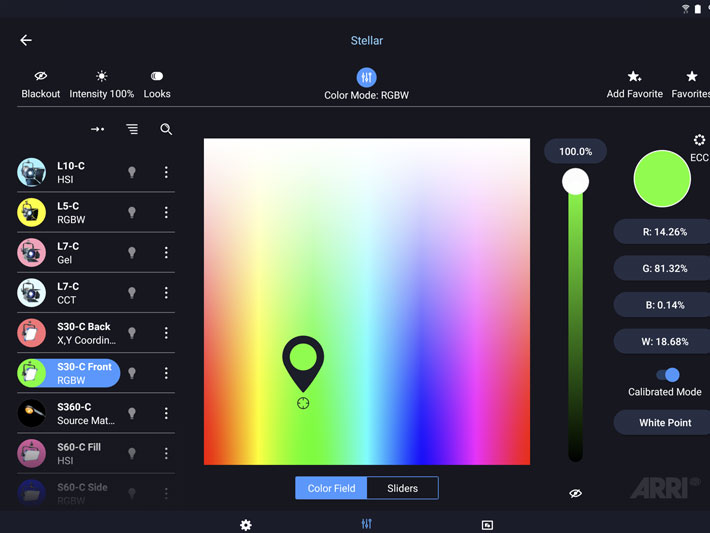The image size is (710, 533).
Task: Click the White Point button
Action: pyautogui.click(x=662, y=423)
